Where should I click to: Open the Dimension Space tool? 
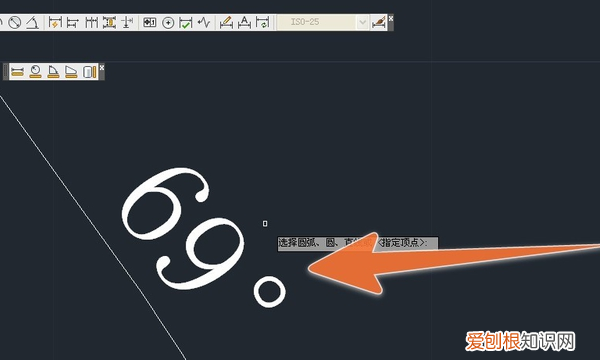(x=109, y=23)
